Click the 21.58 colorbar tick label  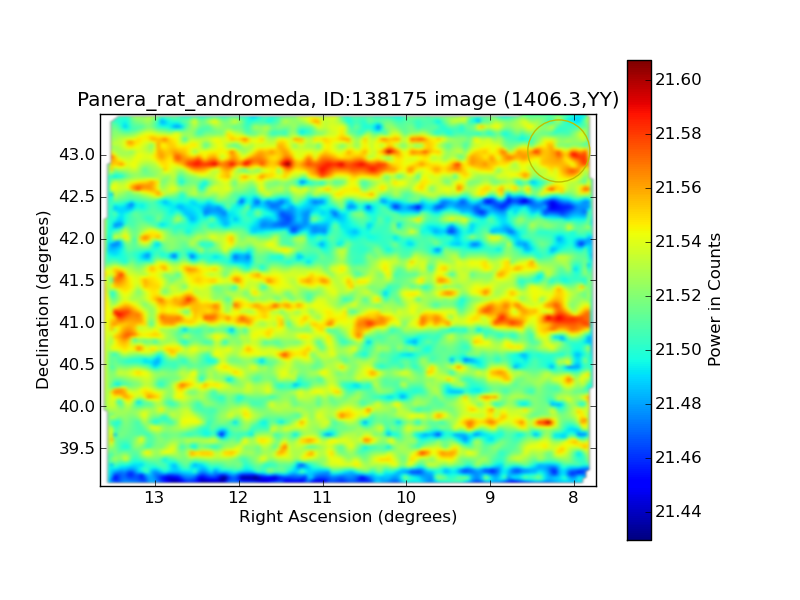pyautogui.click(x=678, y=134)
